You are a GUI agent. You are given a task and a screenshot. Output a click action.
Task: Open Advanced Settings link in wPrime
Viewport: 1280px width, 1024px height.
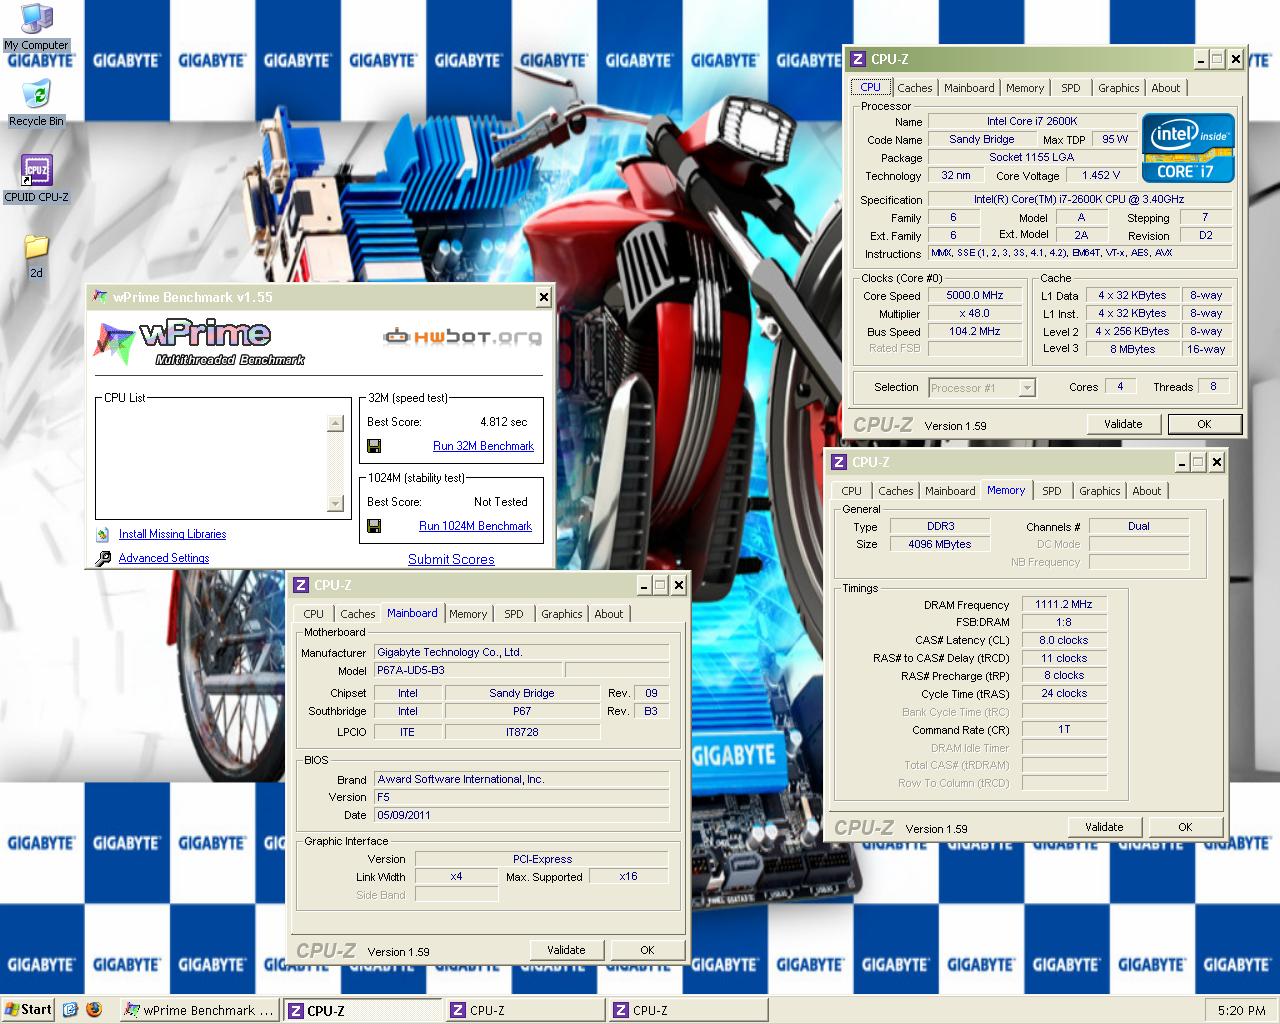pyautogui.click(x=164, y=558)
